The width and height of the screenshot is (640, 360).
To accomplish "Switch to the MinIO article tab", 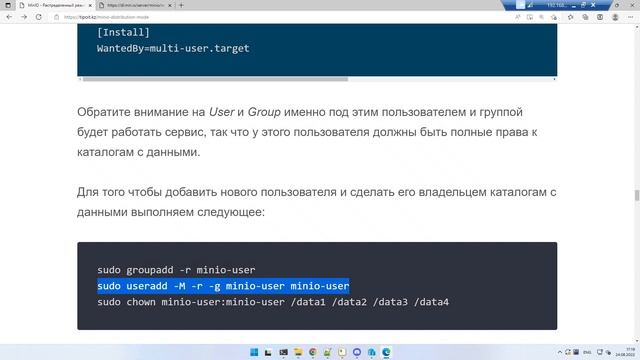I will (55, 5).
